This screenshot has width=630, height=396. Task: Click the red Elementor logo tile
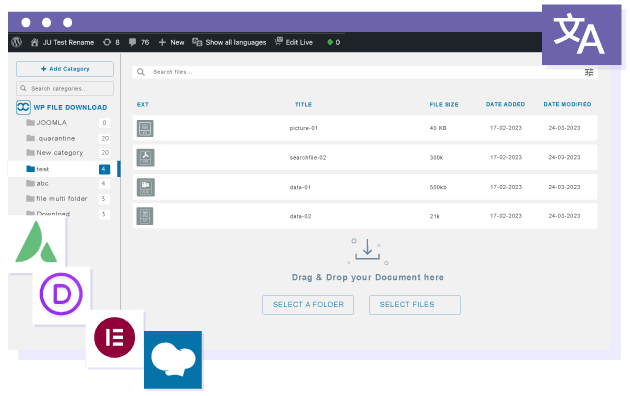click(x=115, y=338)
